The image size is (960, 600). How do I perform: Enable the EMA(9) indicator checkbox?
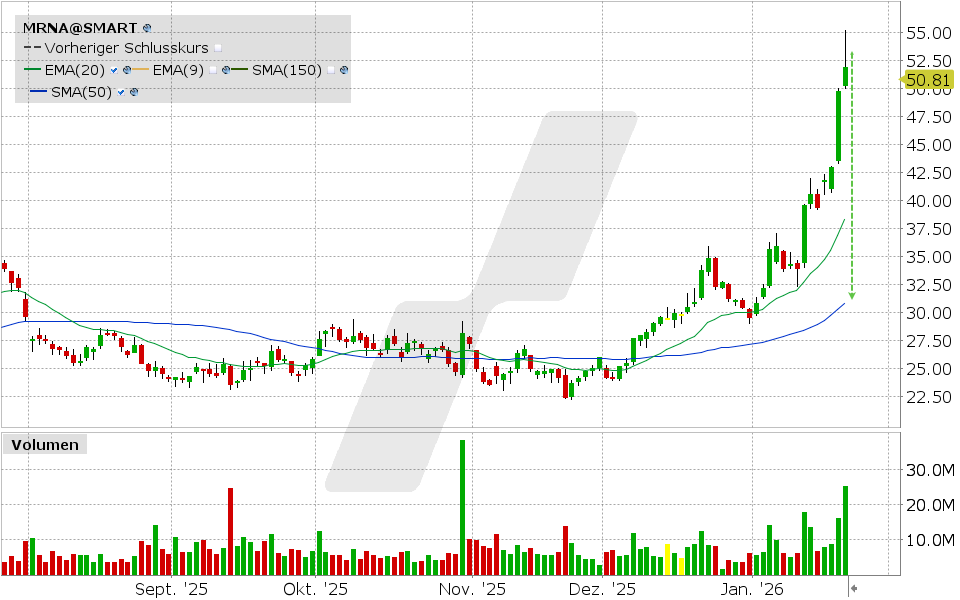[213, 71]
